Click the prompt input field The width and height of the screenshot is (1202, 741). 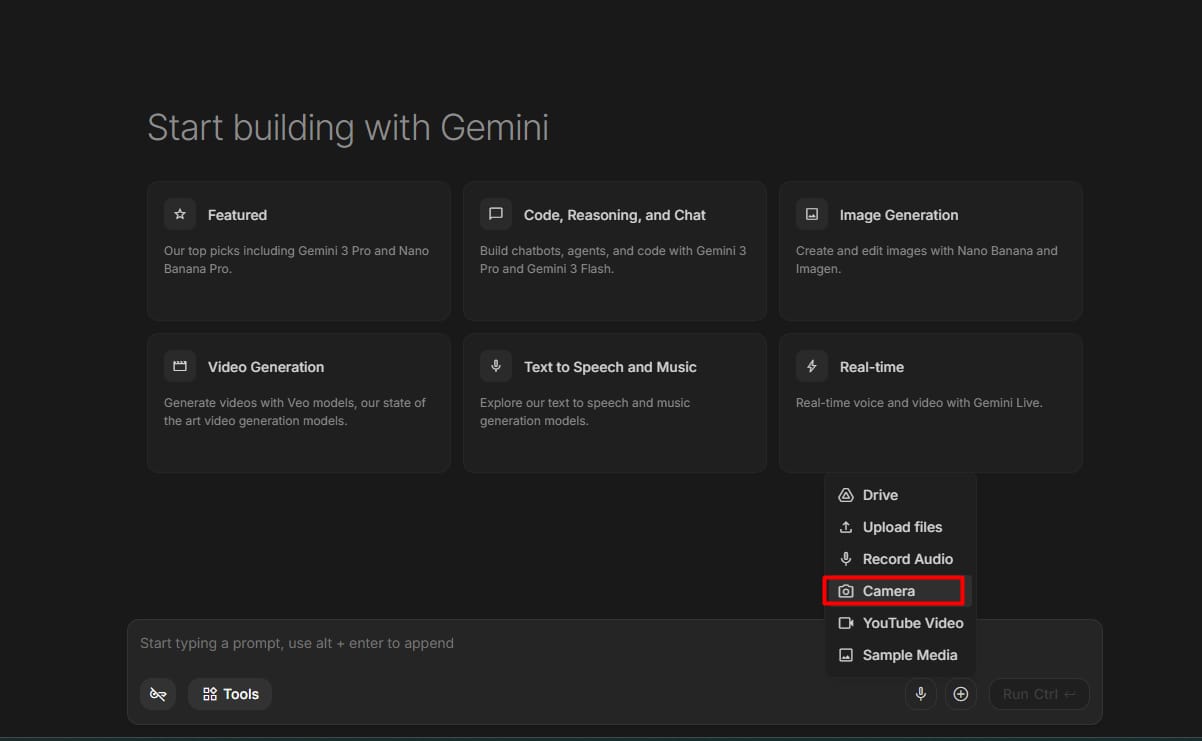tap(400, 643)
